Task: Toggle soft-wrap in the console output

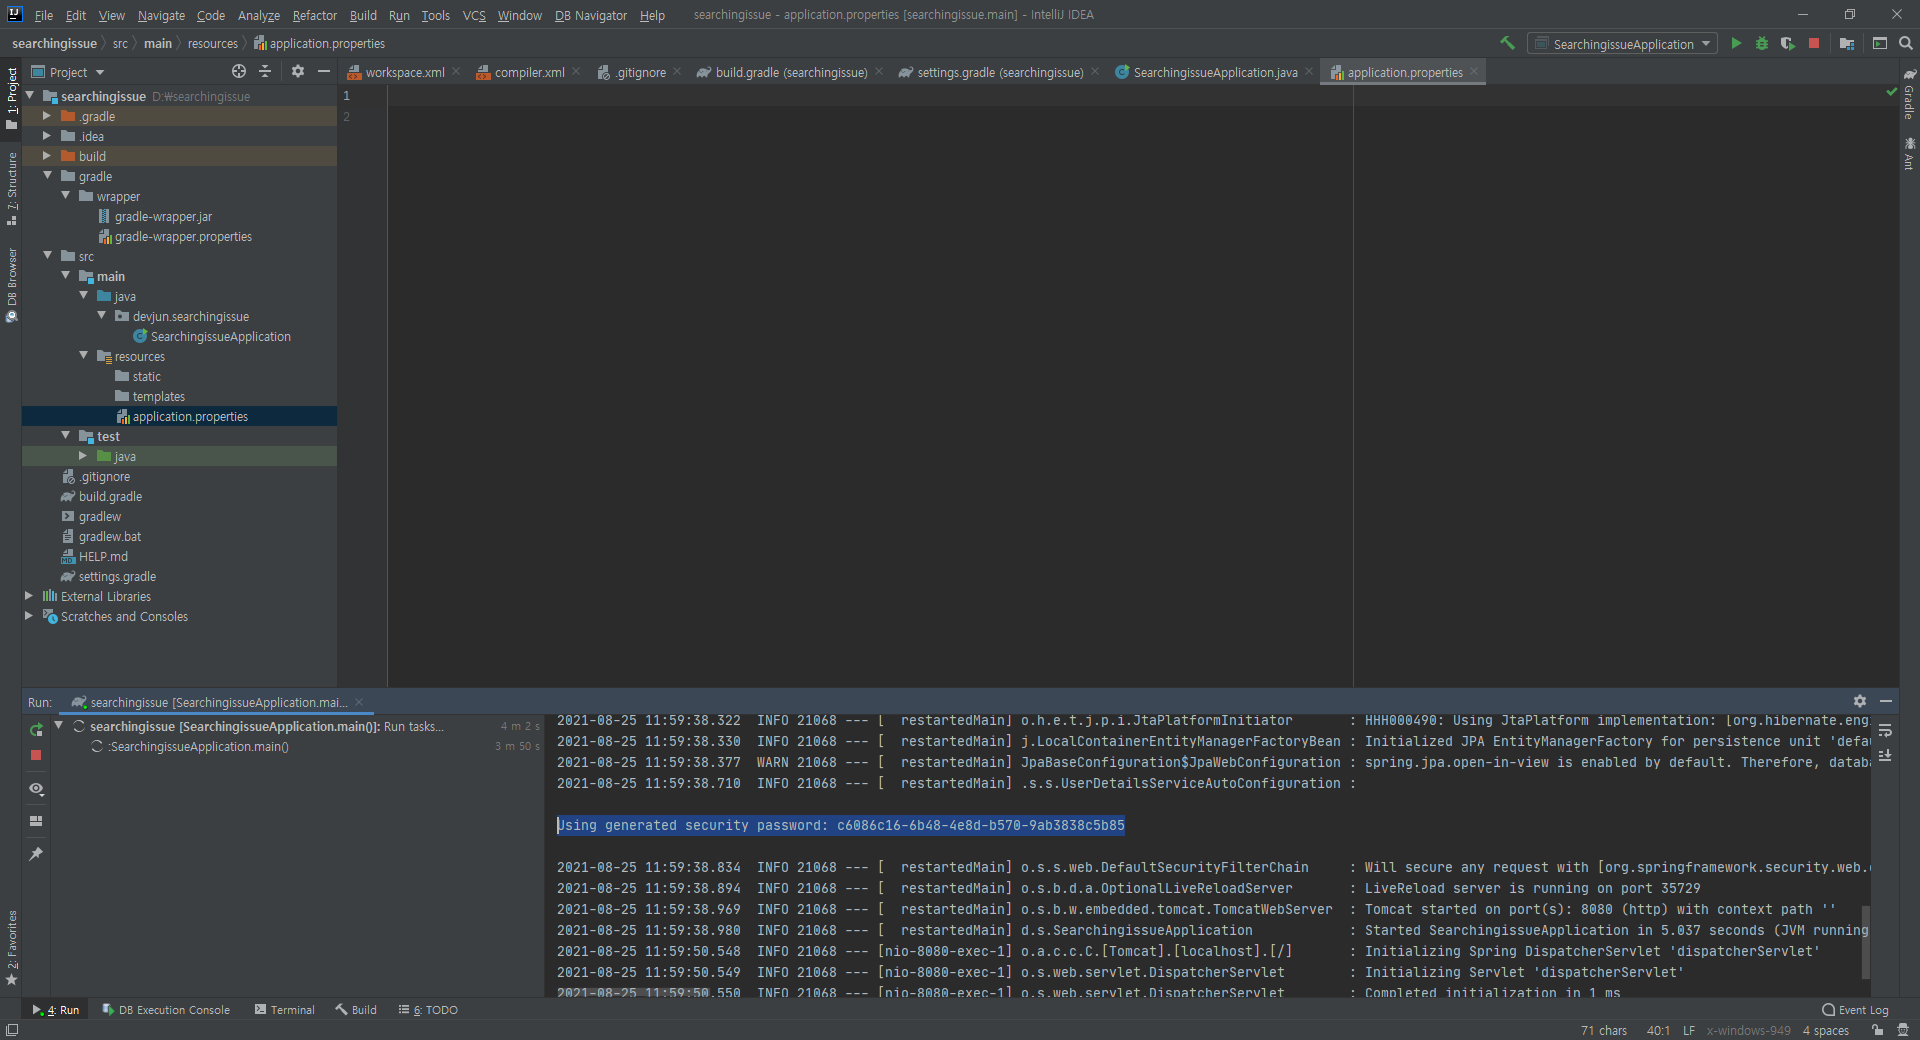Action: 1885,730
